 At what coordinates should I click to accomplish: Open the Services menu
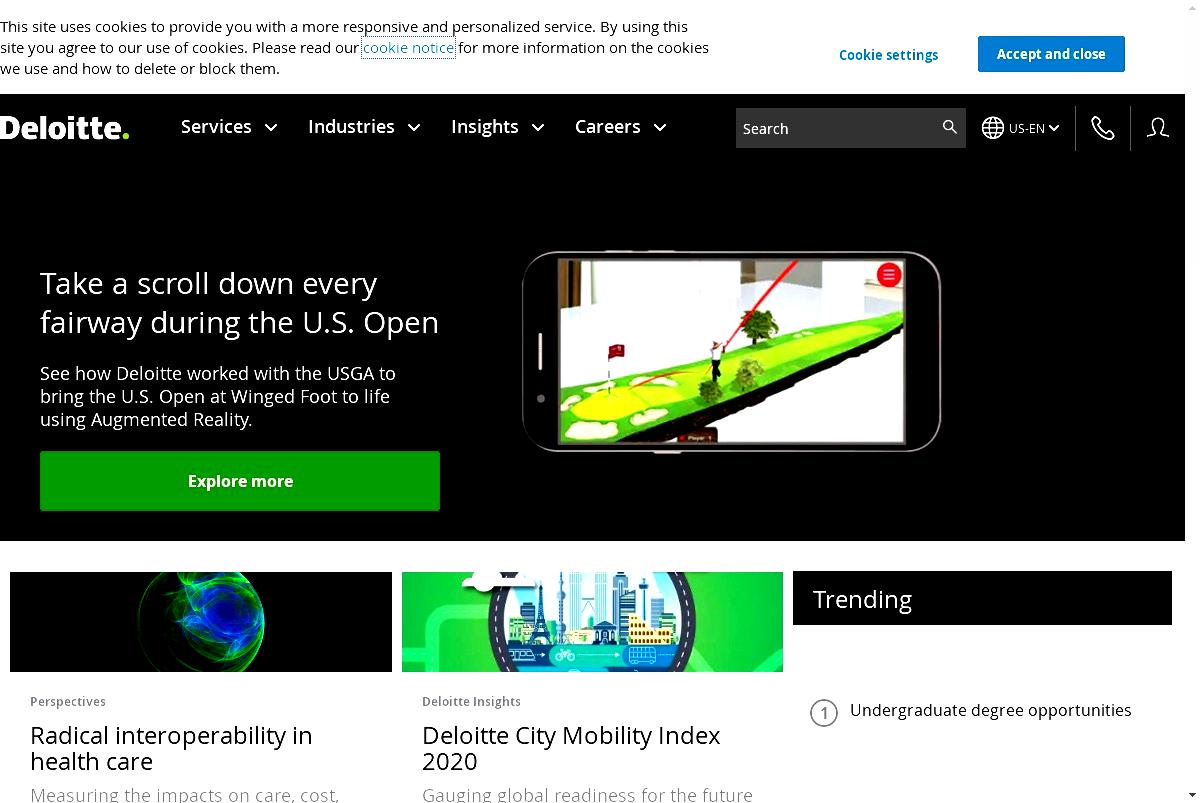click(216, 127)
